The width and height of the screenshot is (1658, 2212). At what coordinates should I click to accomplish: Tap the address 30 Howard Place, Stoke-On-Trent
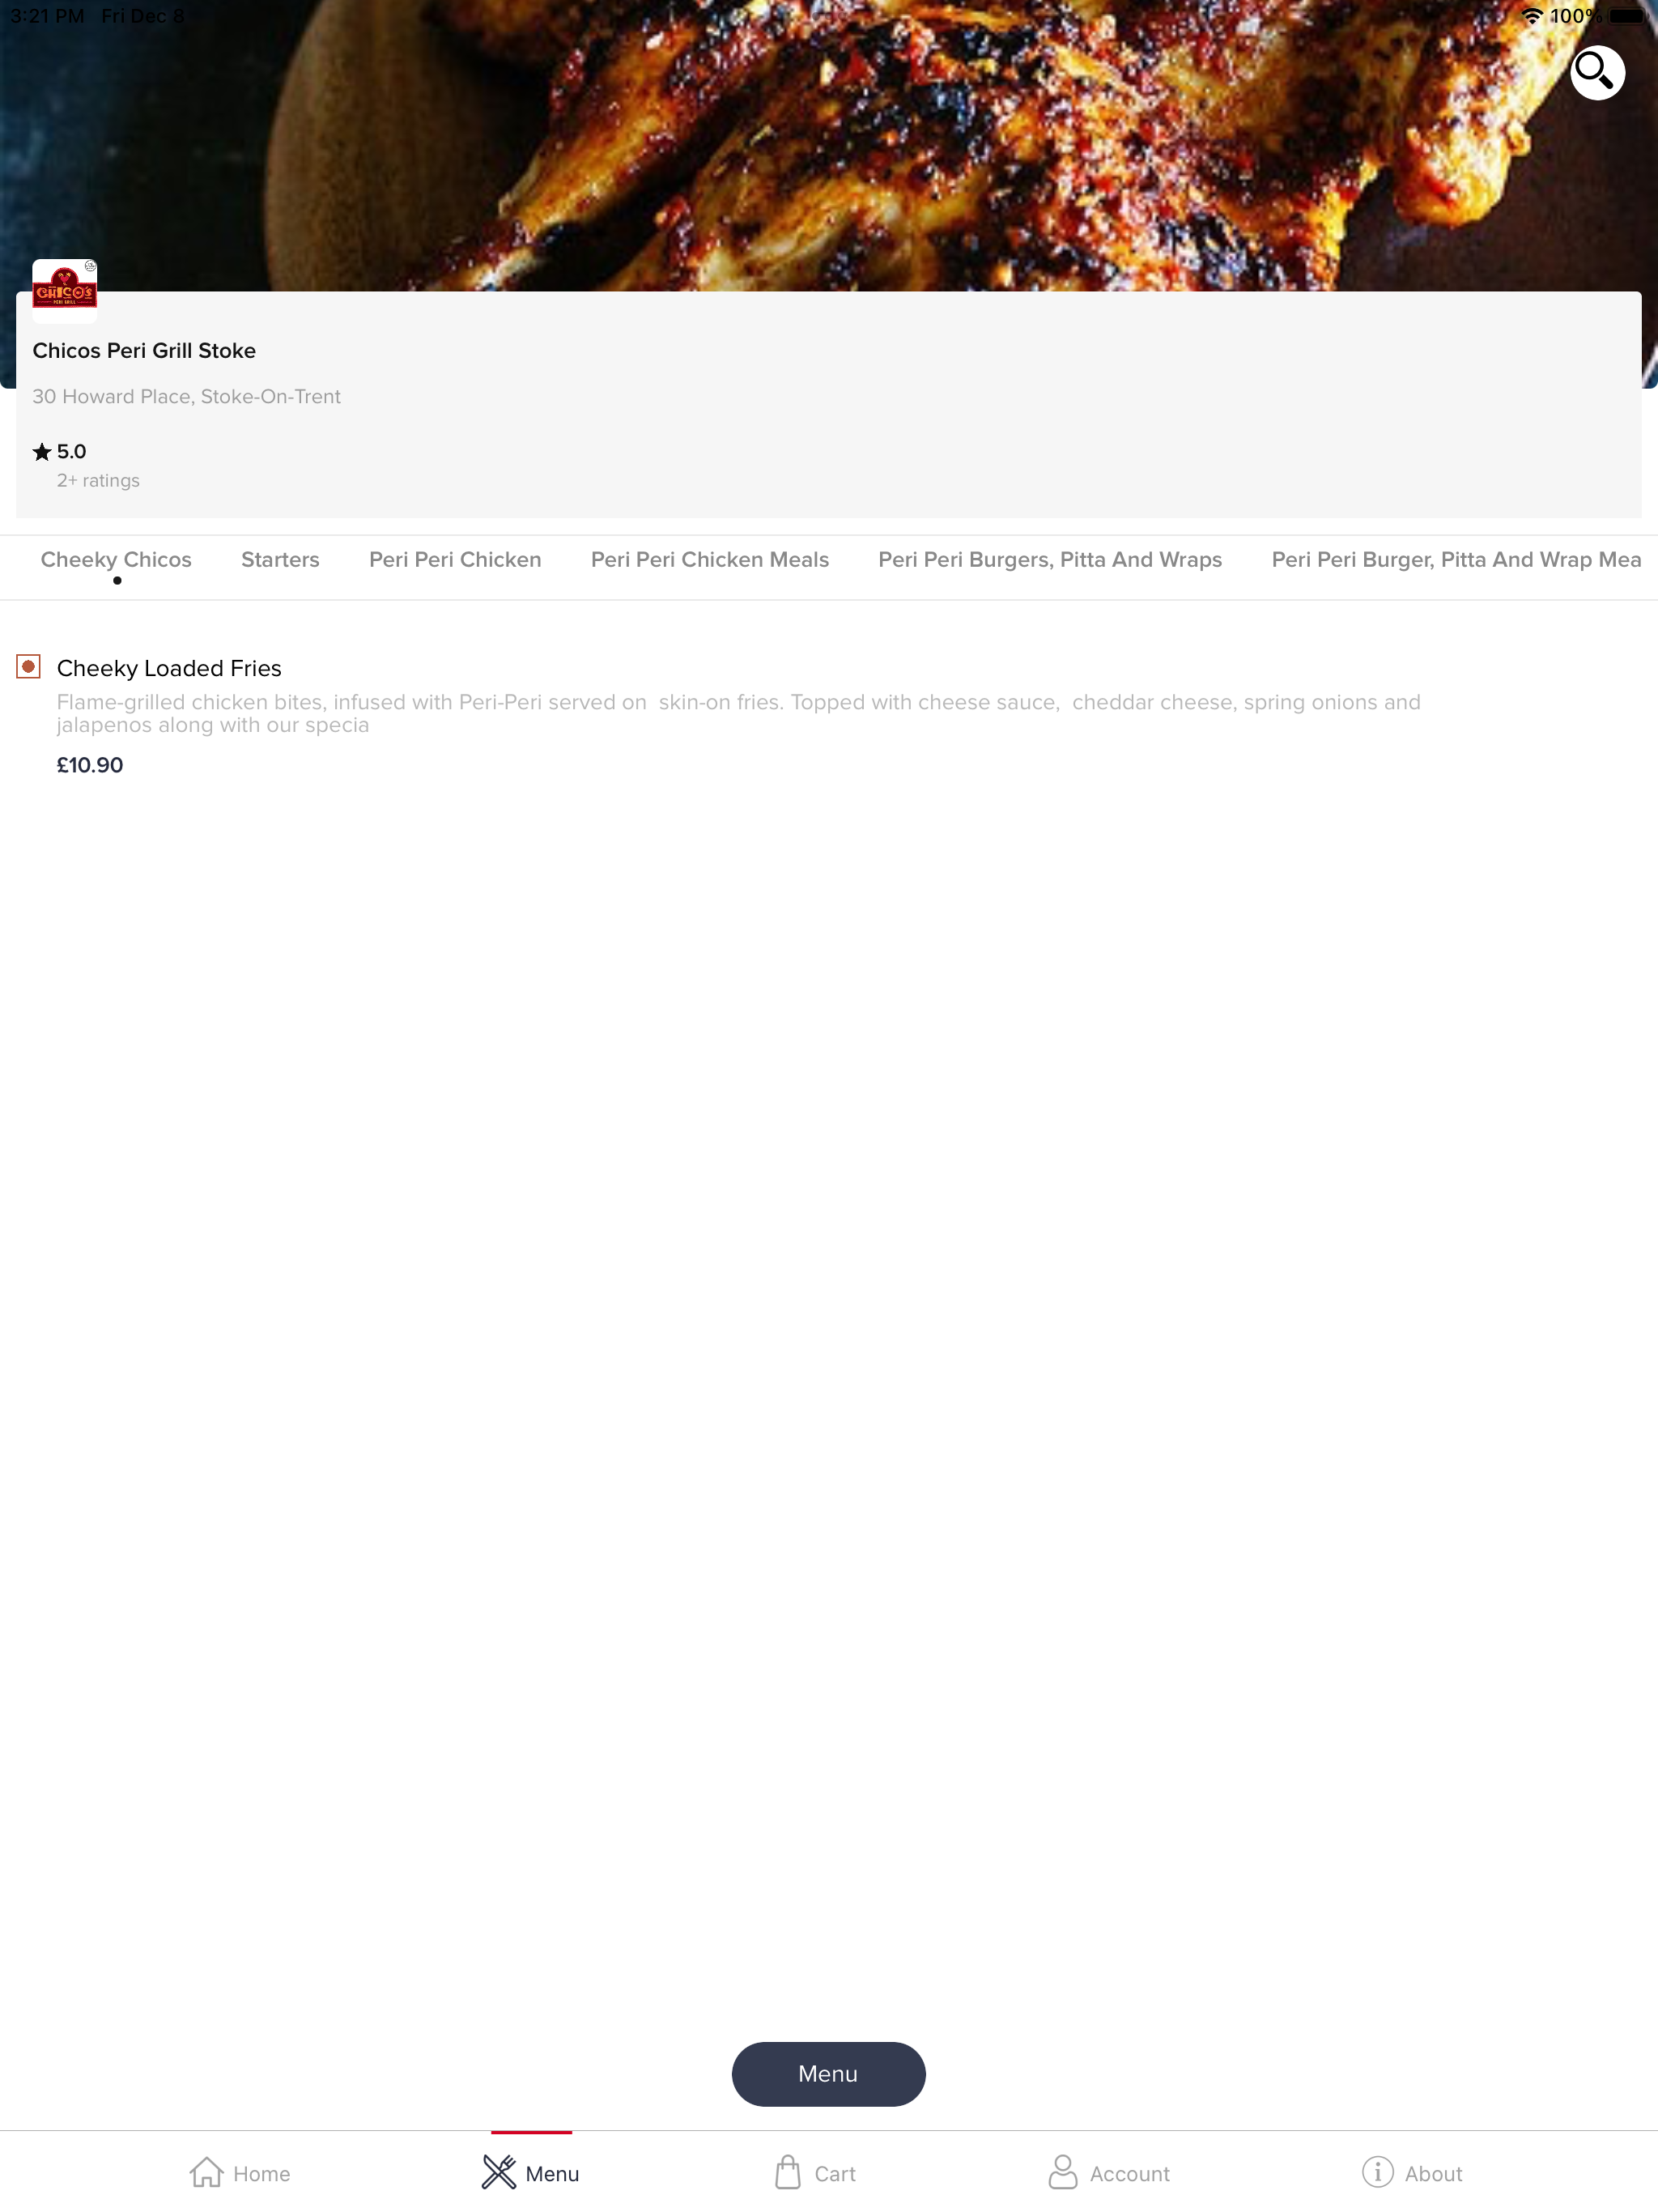pyautogui.click(x=187, y=397)
